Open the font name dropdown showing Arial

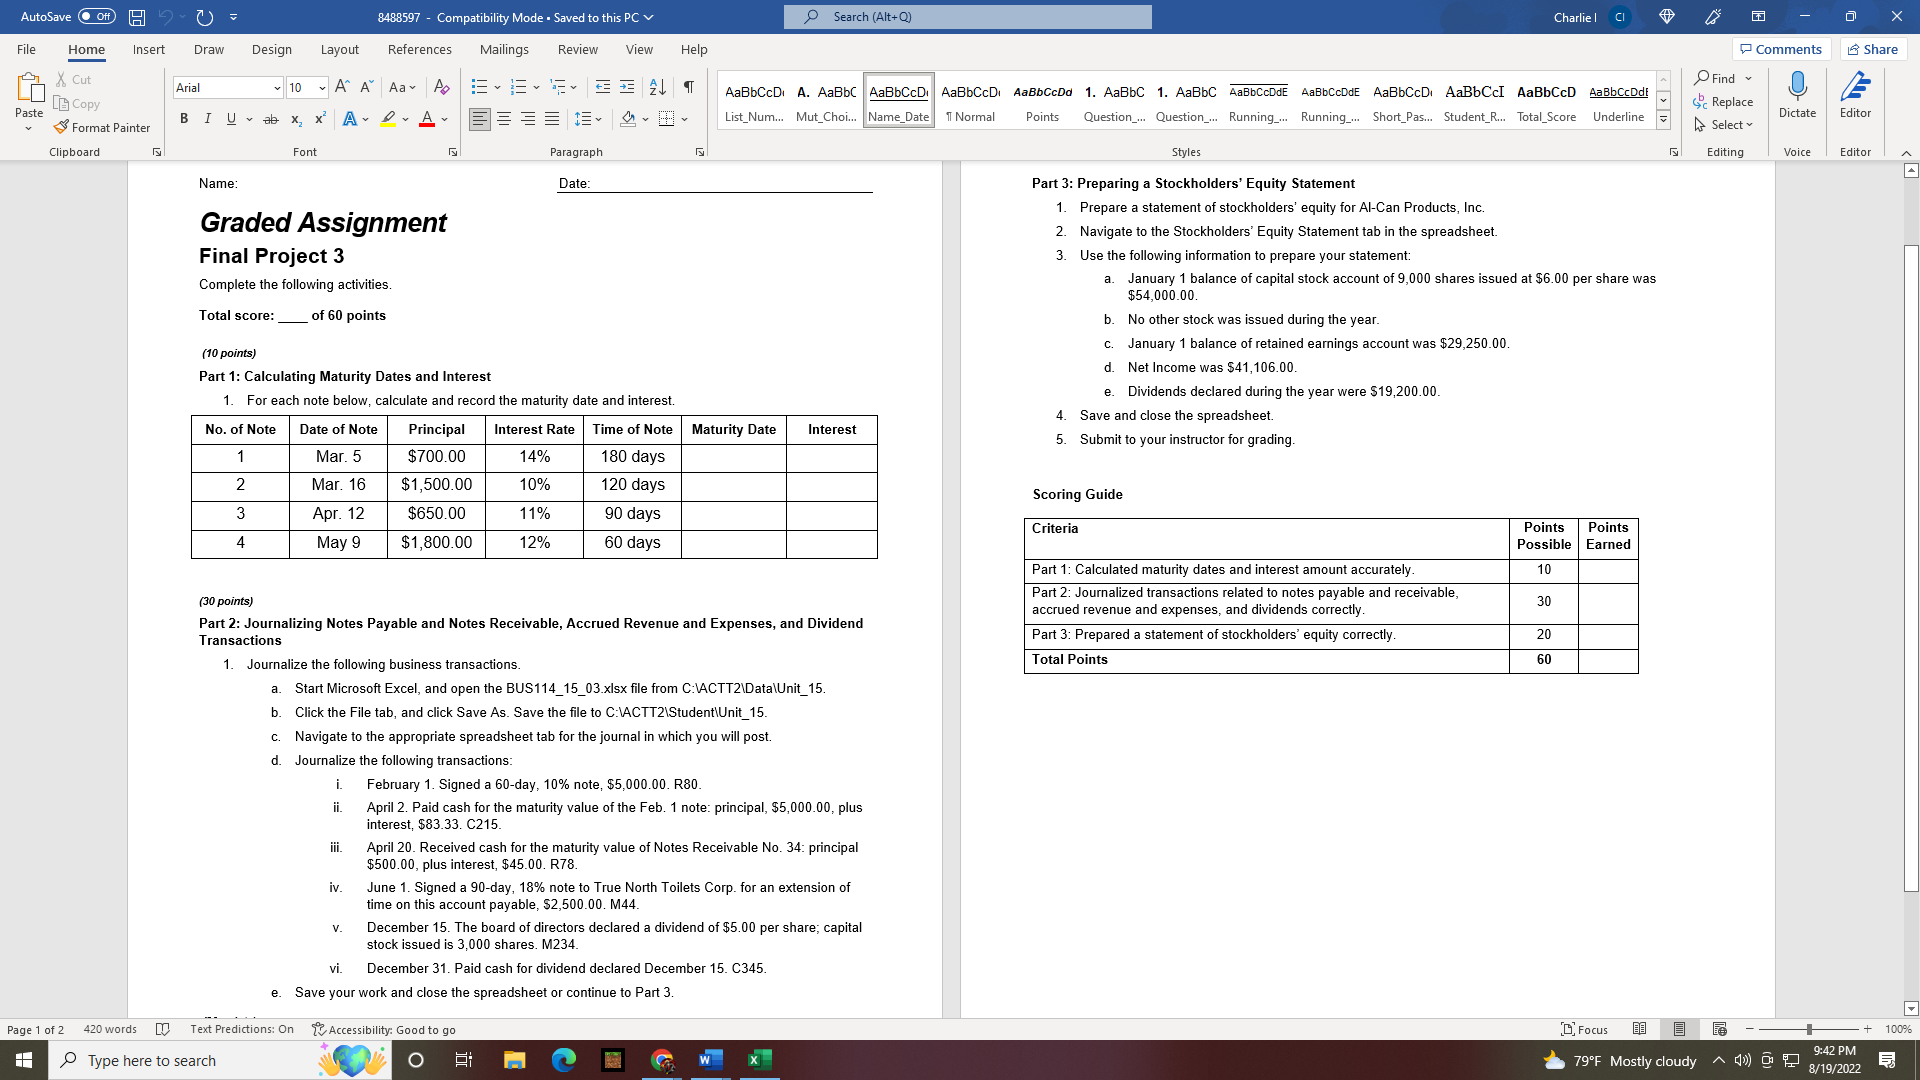pos(277,88)
